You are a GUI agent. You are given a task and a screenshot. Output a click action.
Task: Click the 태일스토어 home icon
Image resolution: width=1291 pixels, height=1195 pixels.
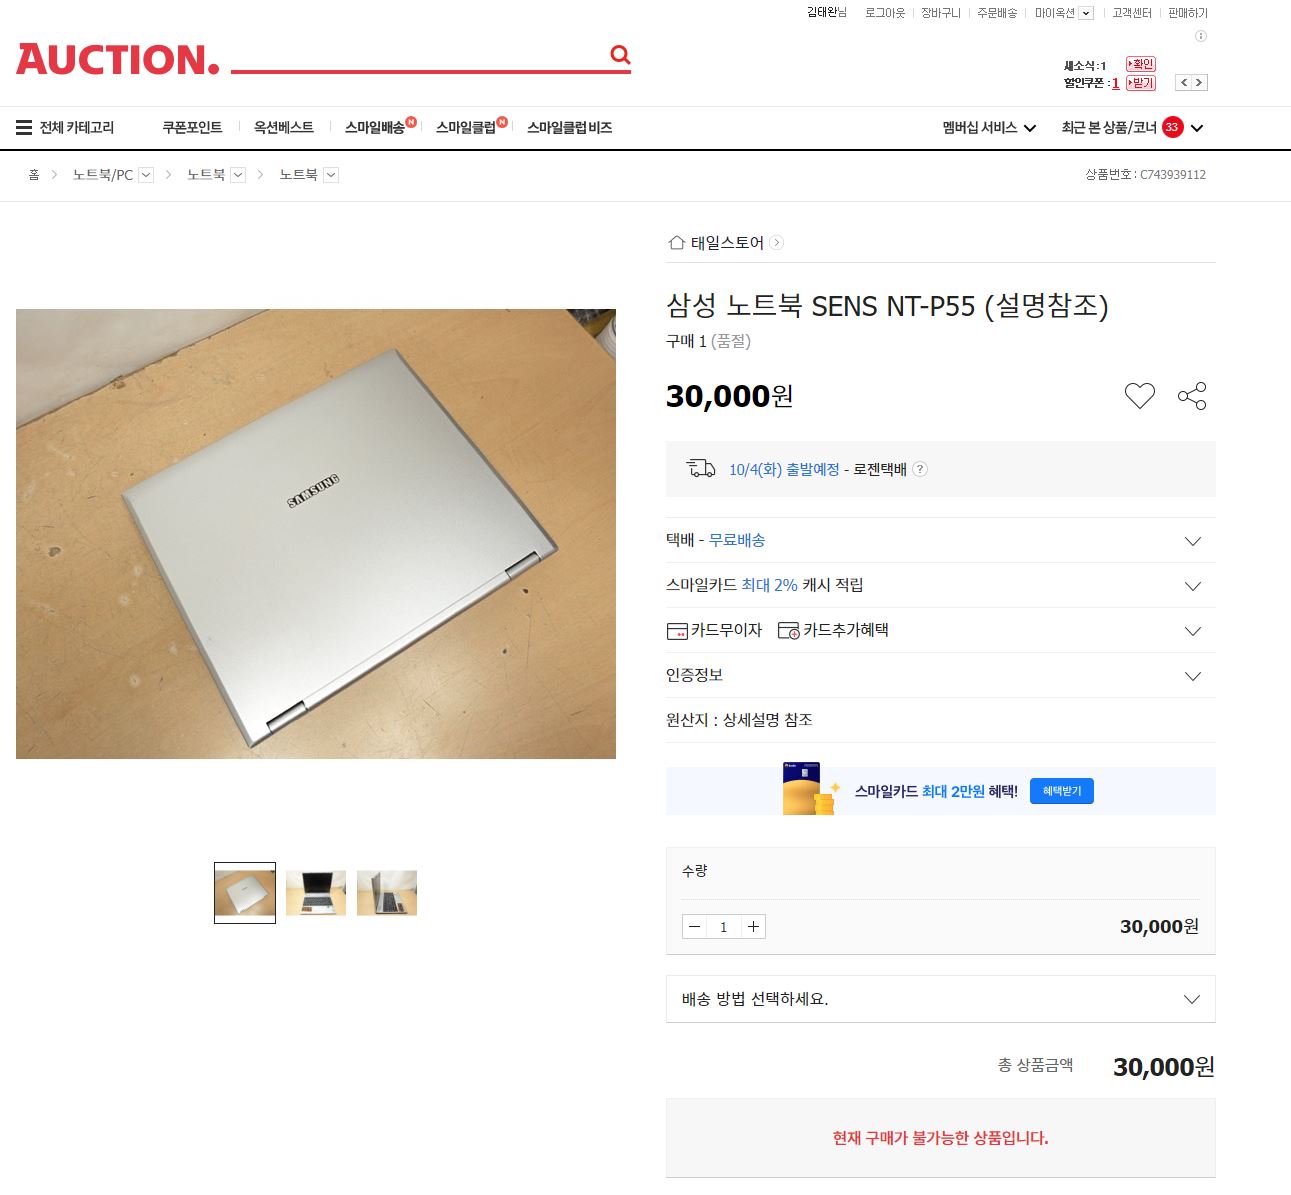(677, 243)
